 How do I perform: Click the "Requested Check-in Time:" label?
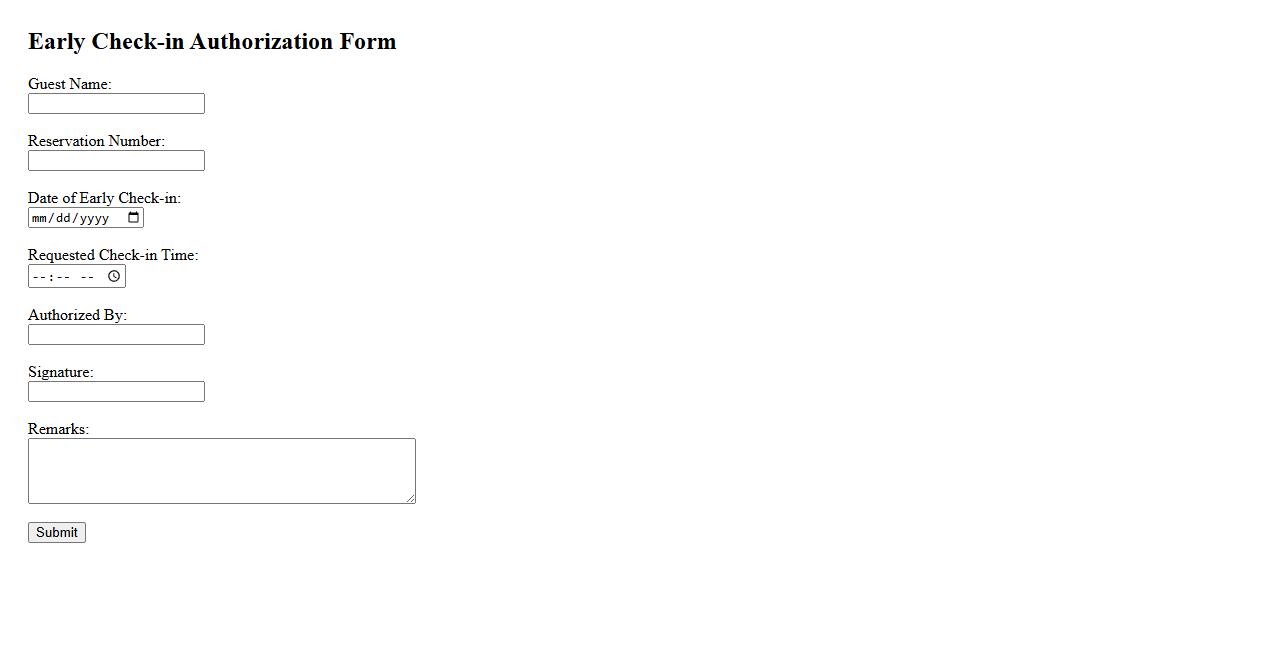(x=113, y=255)
